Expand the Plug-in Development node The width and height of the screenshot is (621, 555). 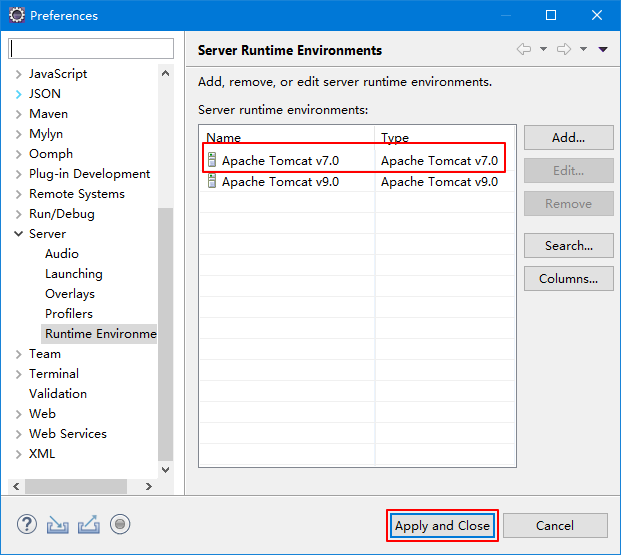click(x=18, y=174)
